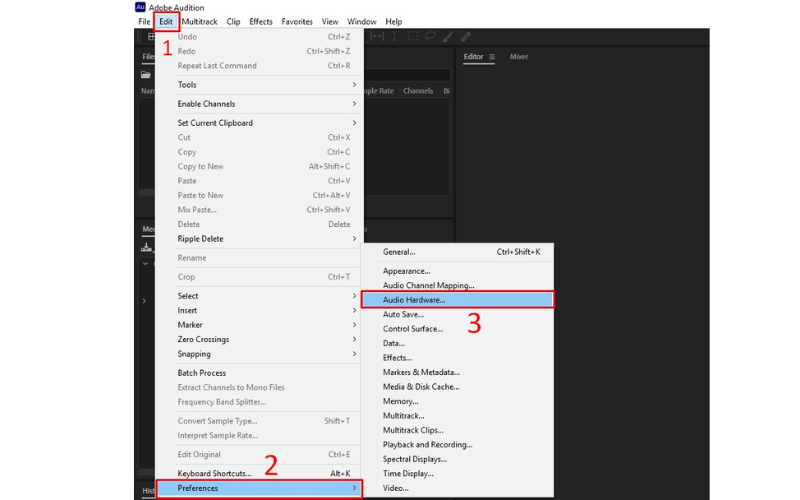Screen dimensions: 800x500
Task: Select the Time Selection tool in toolbar
Action: [x=394, y=36]
